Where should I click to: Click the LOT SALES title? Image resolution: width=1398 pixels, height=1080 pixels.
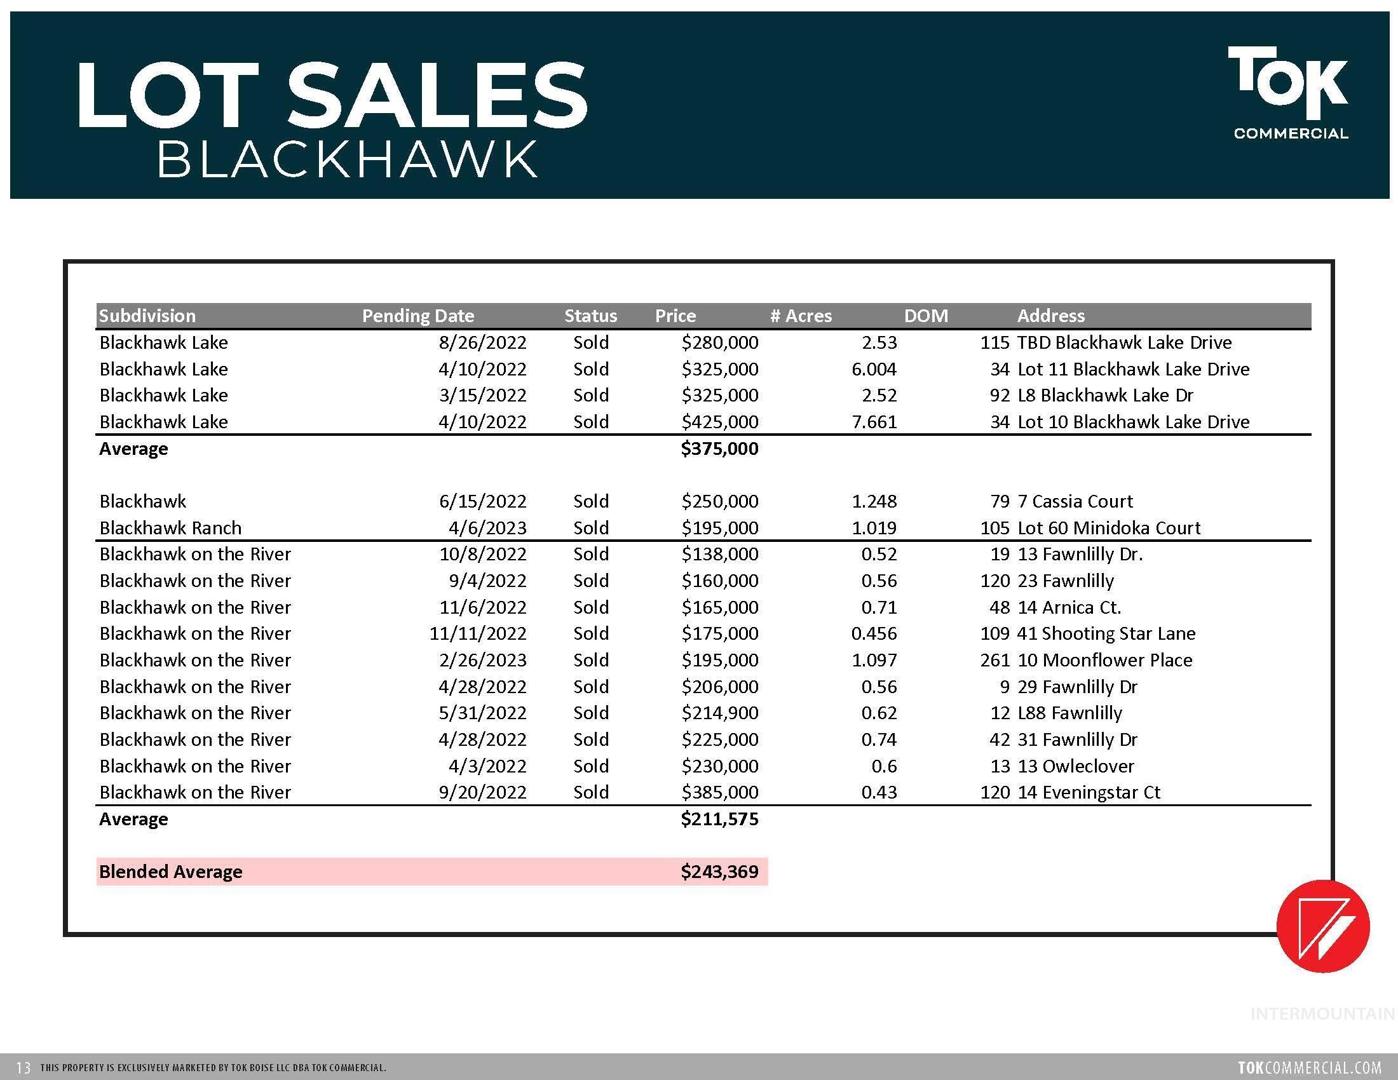331,95
